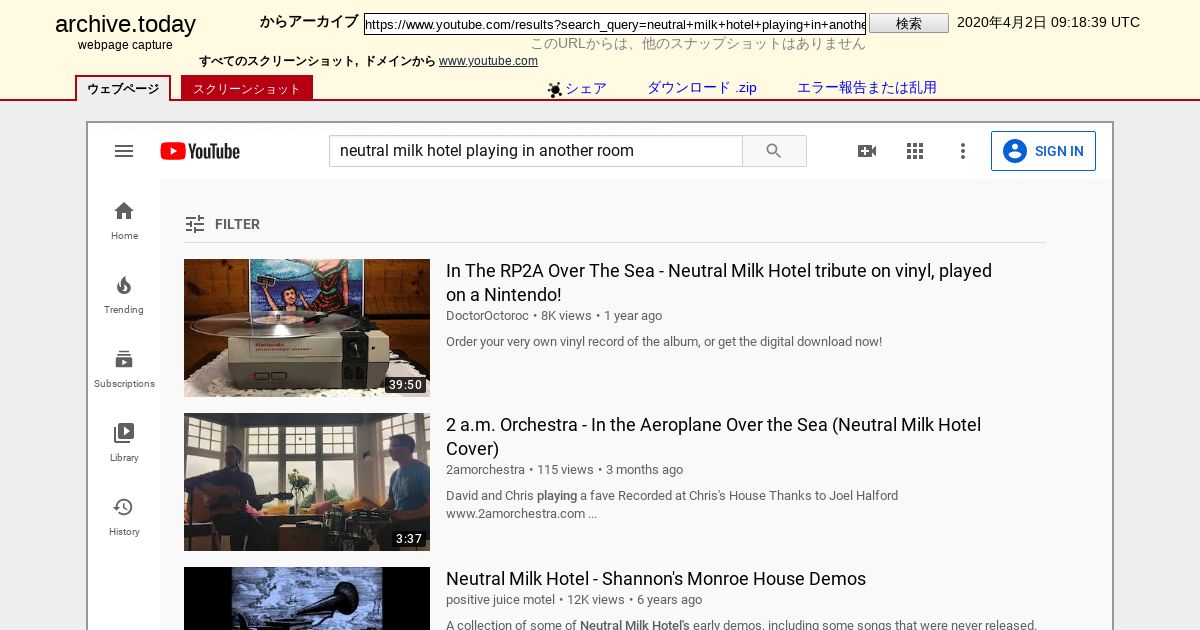Click the エラー報告または乱用 link
Screen dimensions: 1200x630
(x=867, y=88)
